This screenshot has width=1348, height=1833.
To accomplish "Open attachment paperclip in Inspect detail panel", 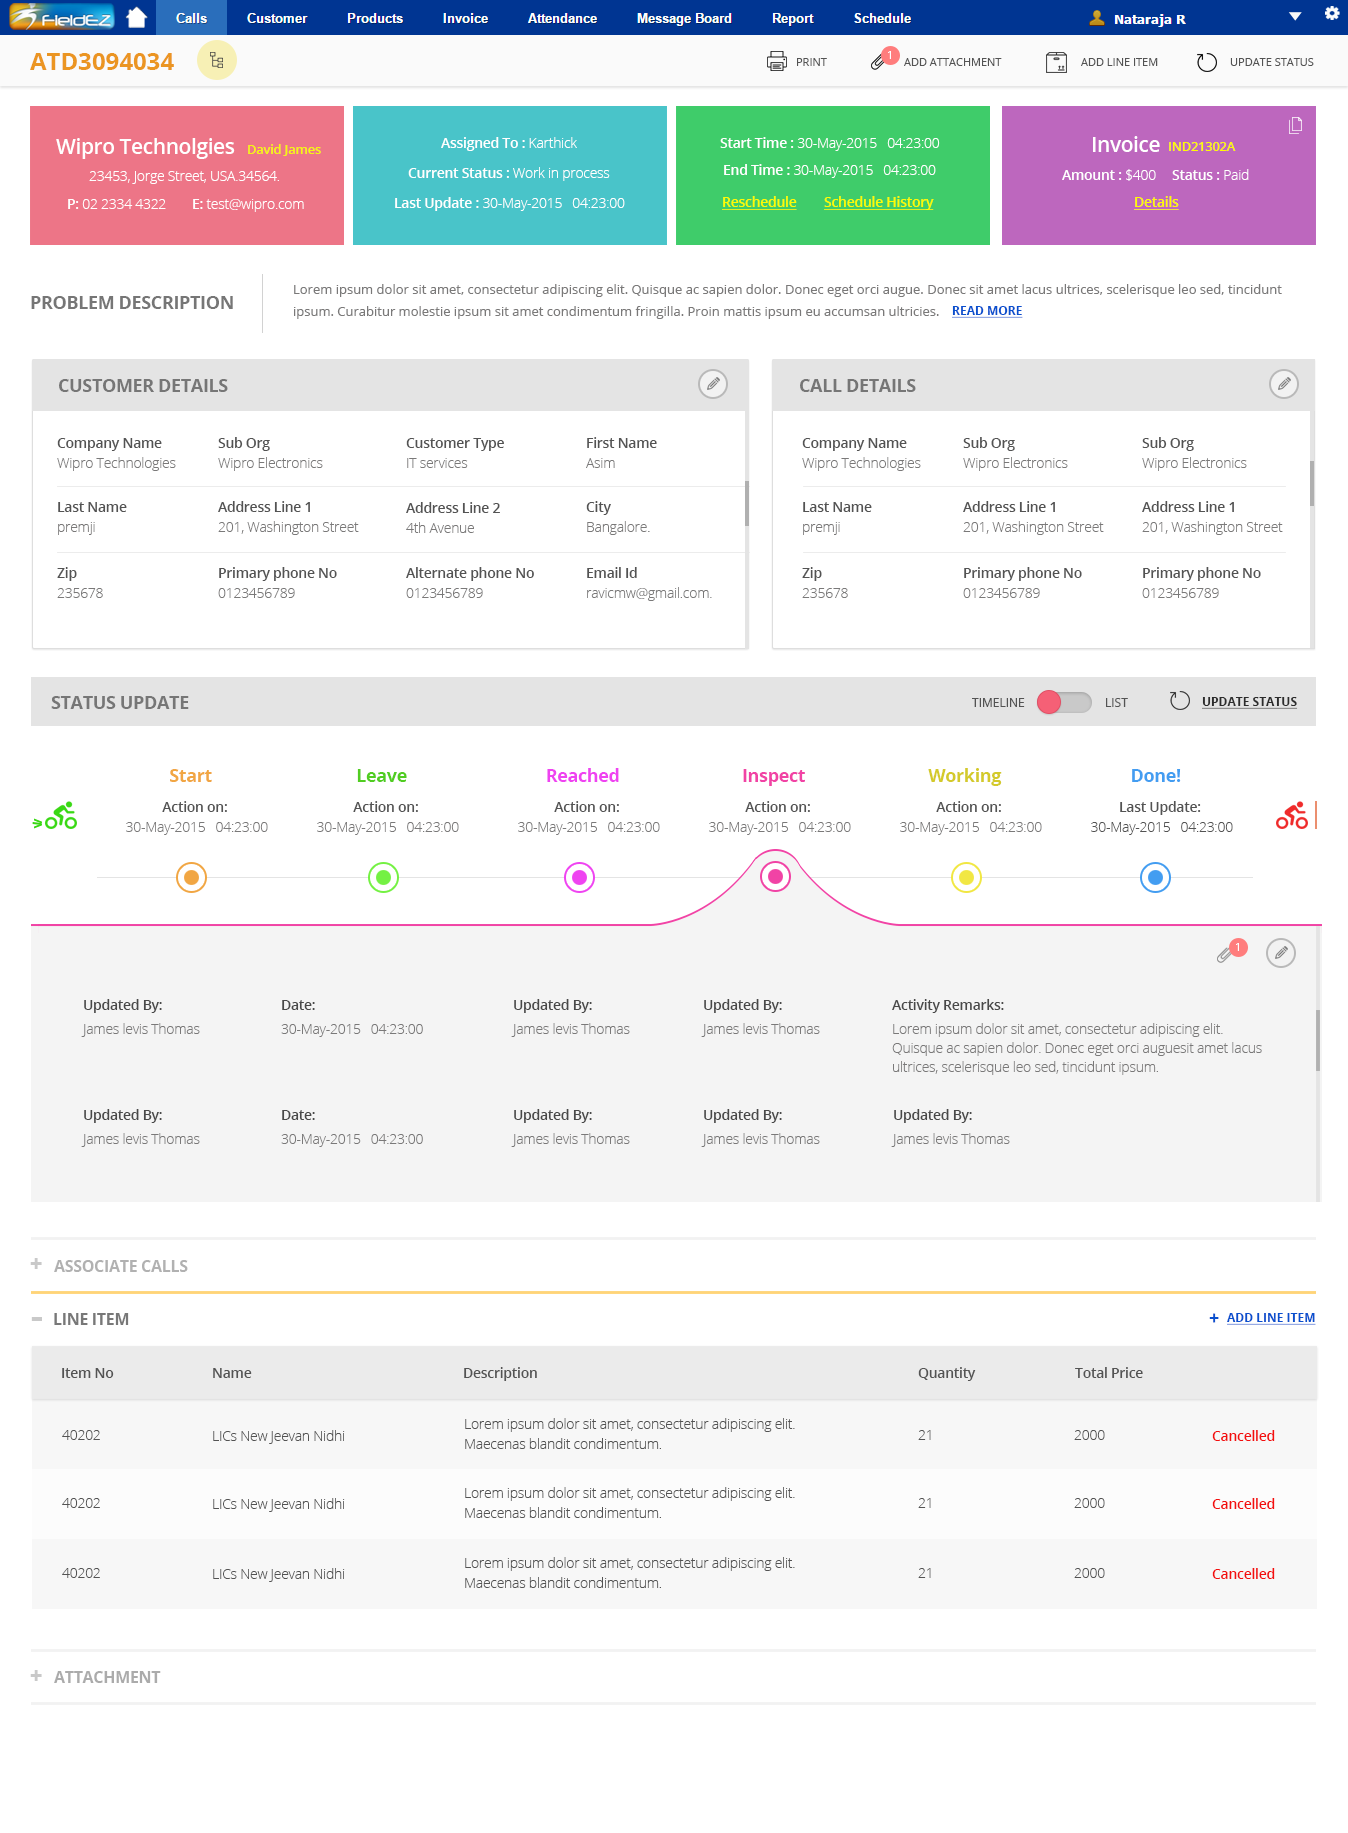I will [1225, 954].
